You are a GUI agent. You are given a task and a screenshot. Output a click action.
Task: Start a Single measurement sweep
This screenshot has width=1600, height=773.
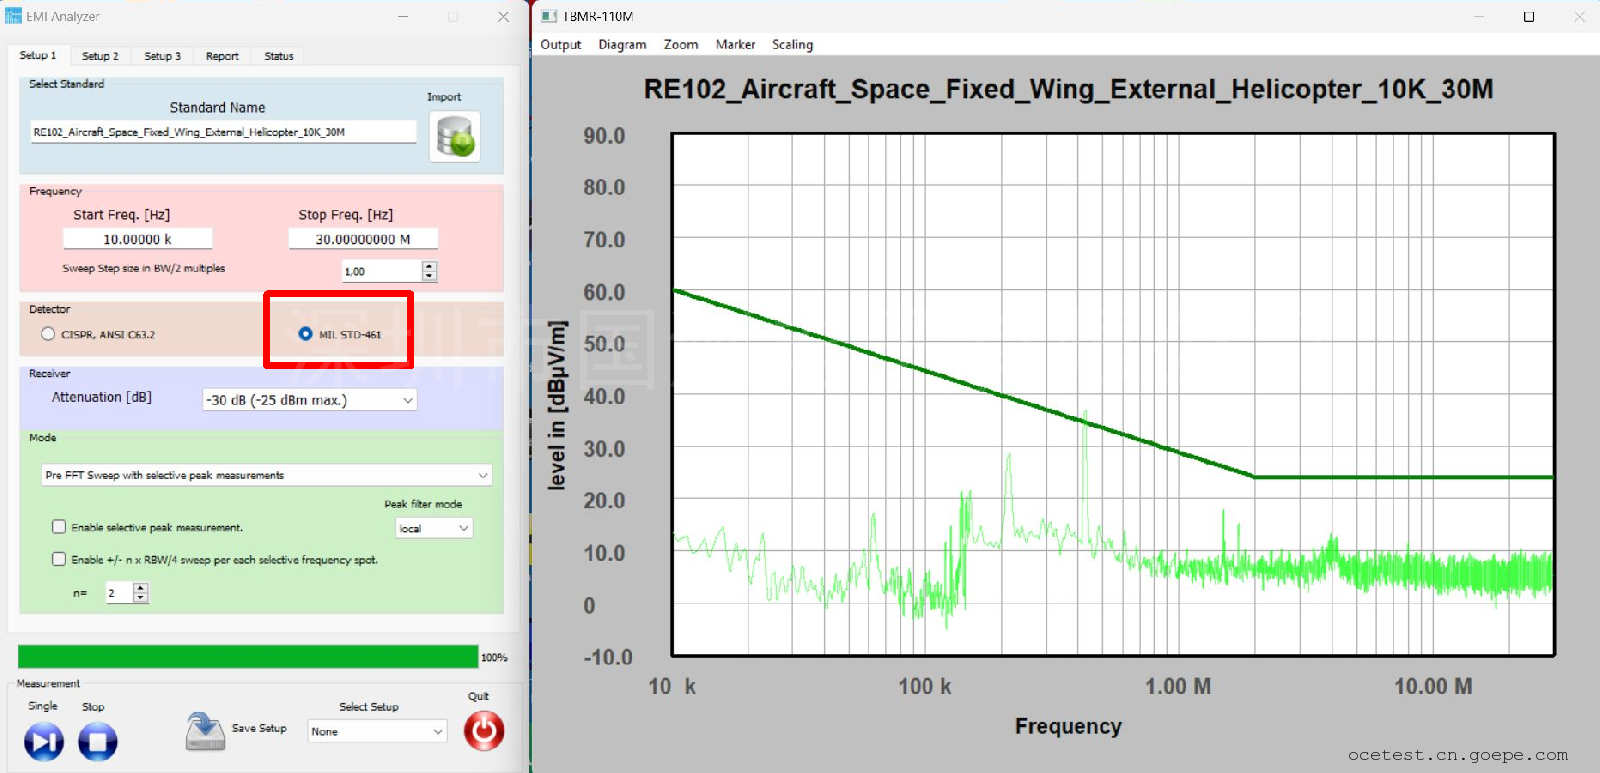pyautogui.click(x=44, y=742)
